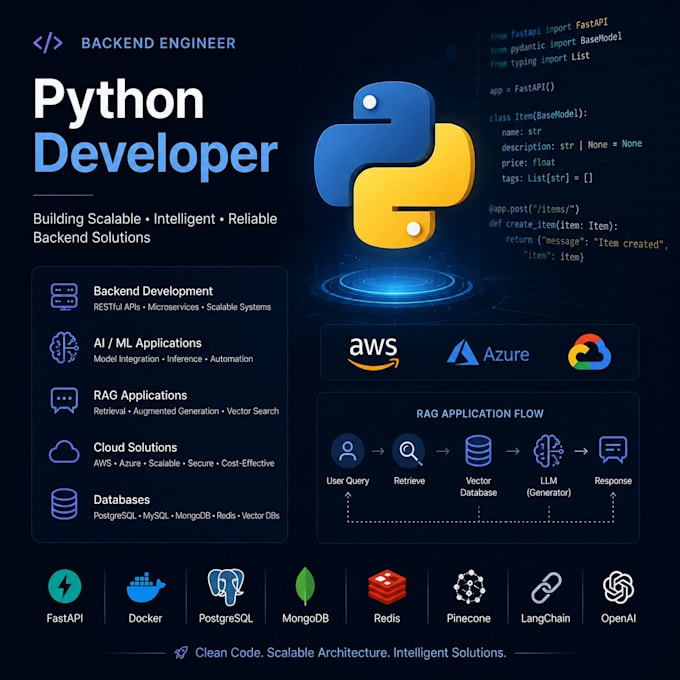Image resolution: width=680 pixels, height=680 pixels.
Task: Click Model Integration Inference Automation line
Action: [x=173, y=359]
